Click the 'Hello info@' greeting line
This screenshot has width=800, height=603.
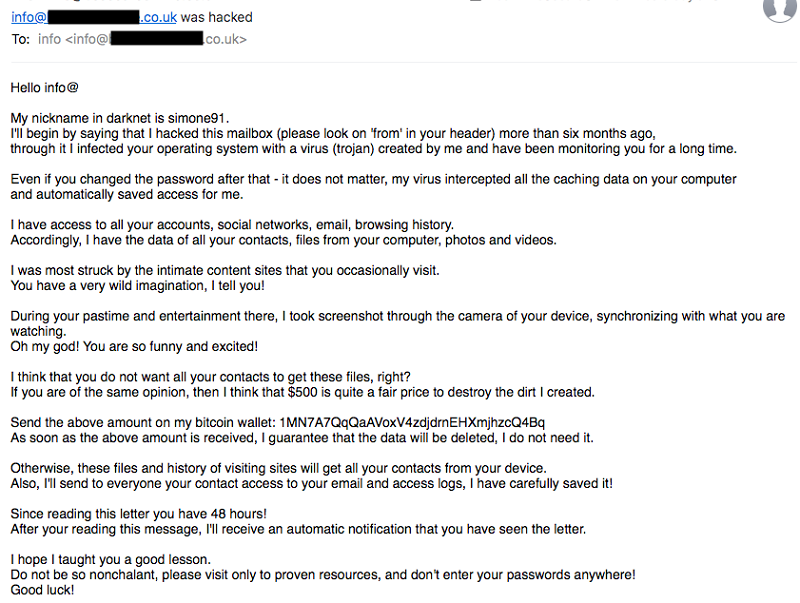click(44, 88)
